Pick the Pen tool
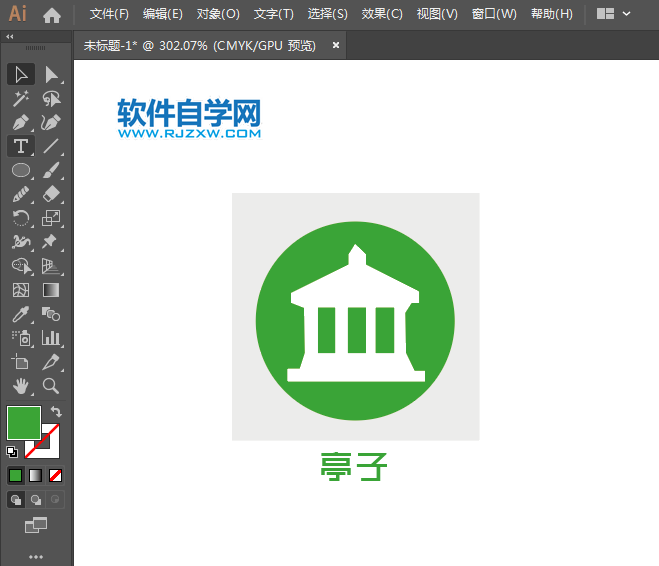Screen dimensions: 659x566 tap(20, 122)
